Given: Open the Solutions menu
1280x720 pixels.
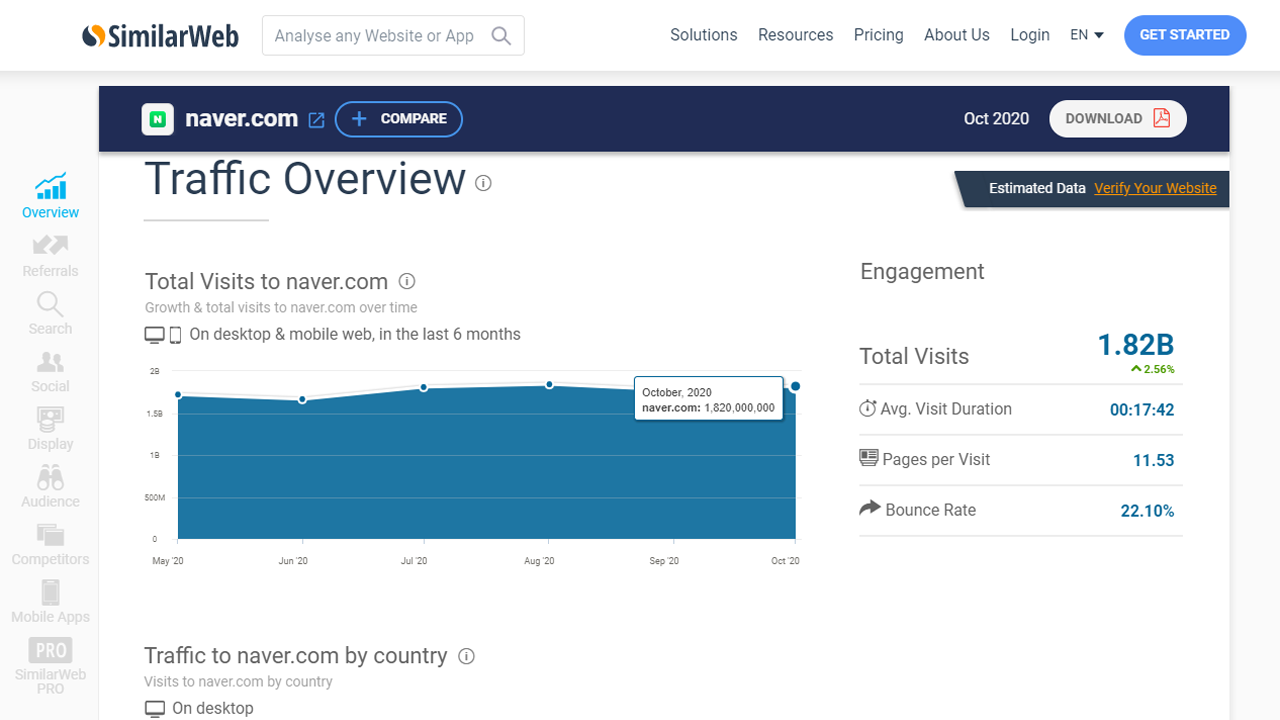Looking at the screenshot, I should (x=704, y=35).
